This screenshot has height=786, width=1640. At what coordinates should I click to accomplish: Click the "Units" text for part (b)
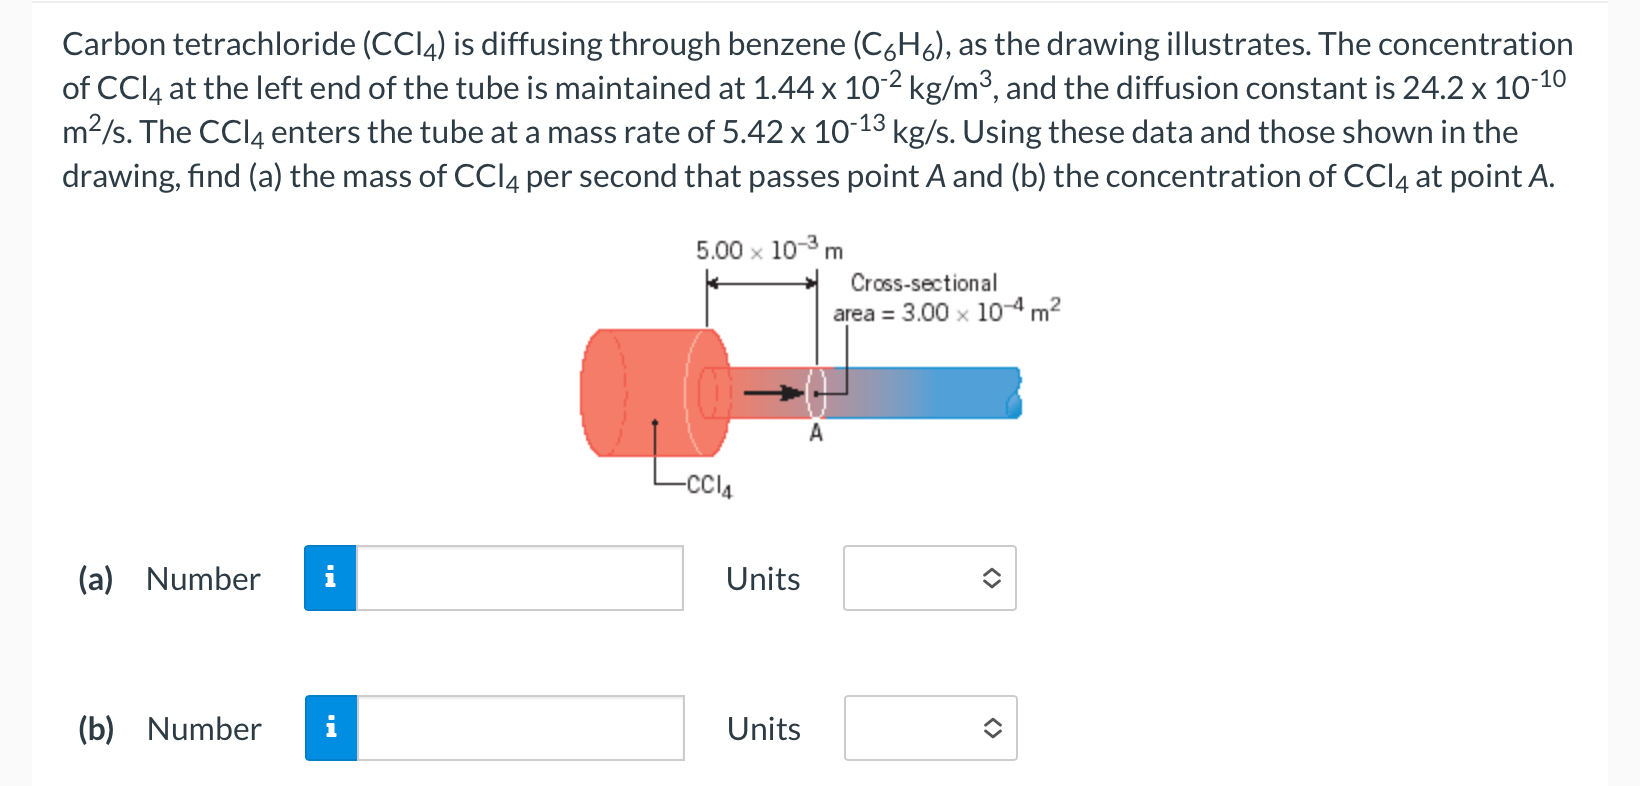tap(763, 728)
